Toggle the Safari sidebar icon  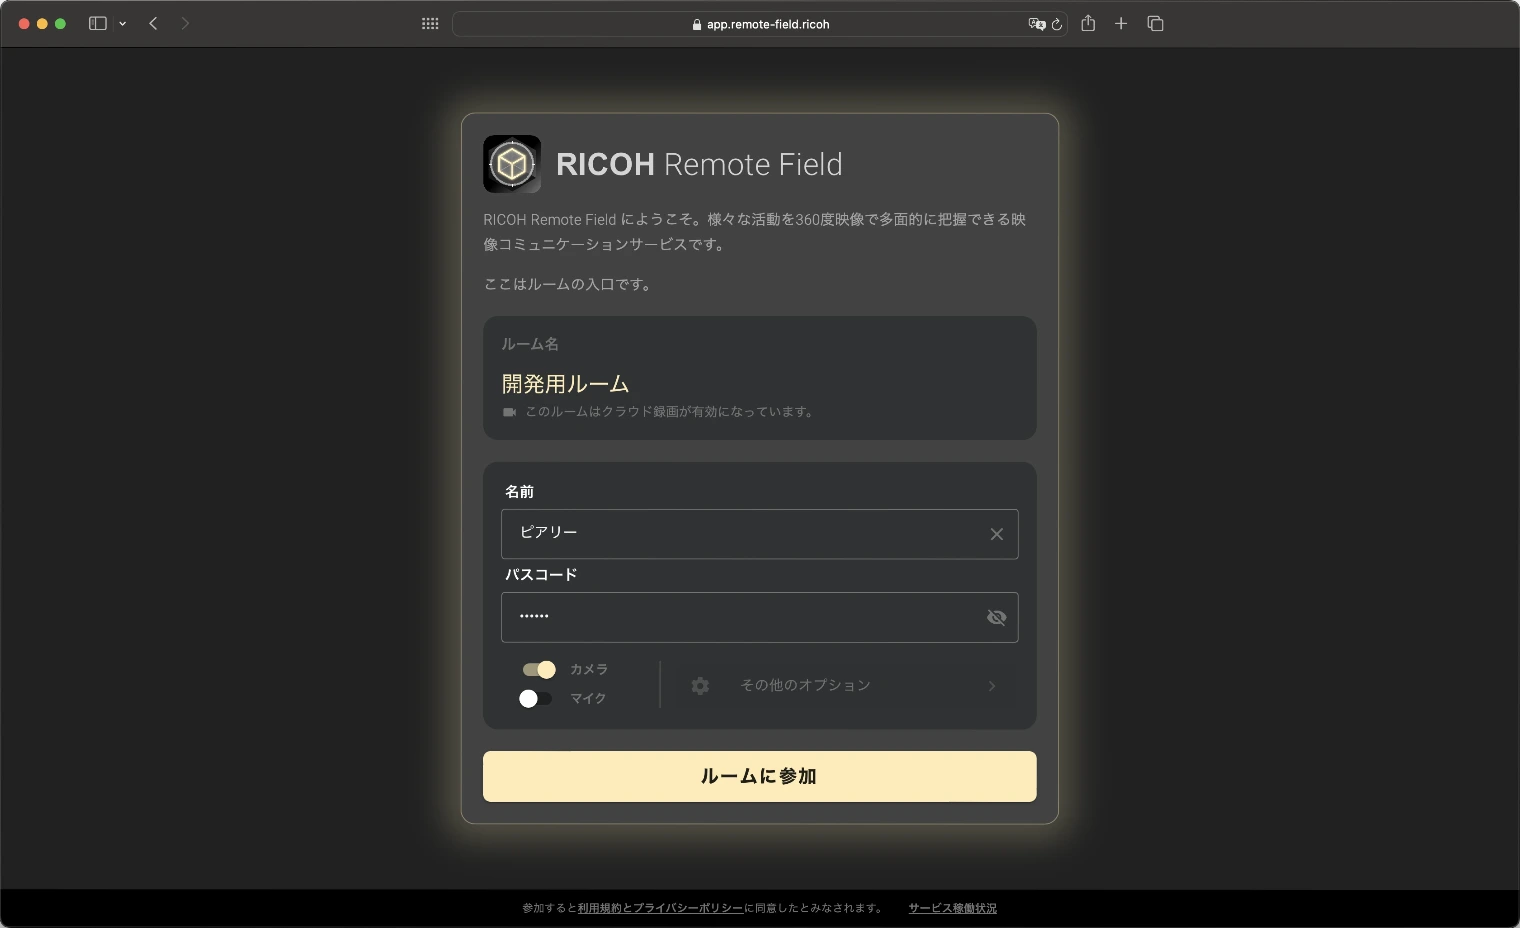(97, 23)
